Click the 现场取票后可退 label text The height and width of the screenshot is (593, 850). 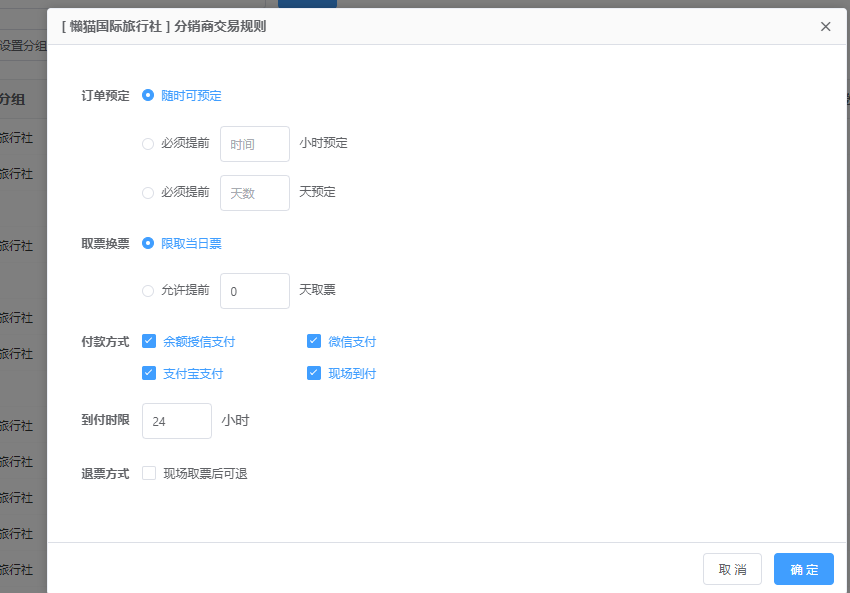pos(205,474)
